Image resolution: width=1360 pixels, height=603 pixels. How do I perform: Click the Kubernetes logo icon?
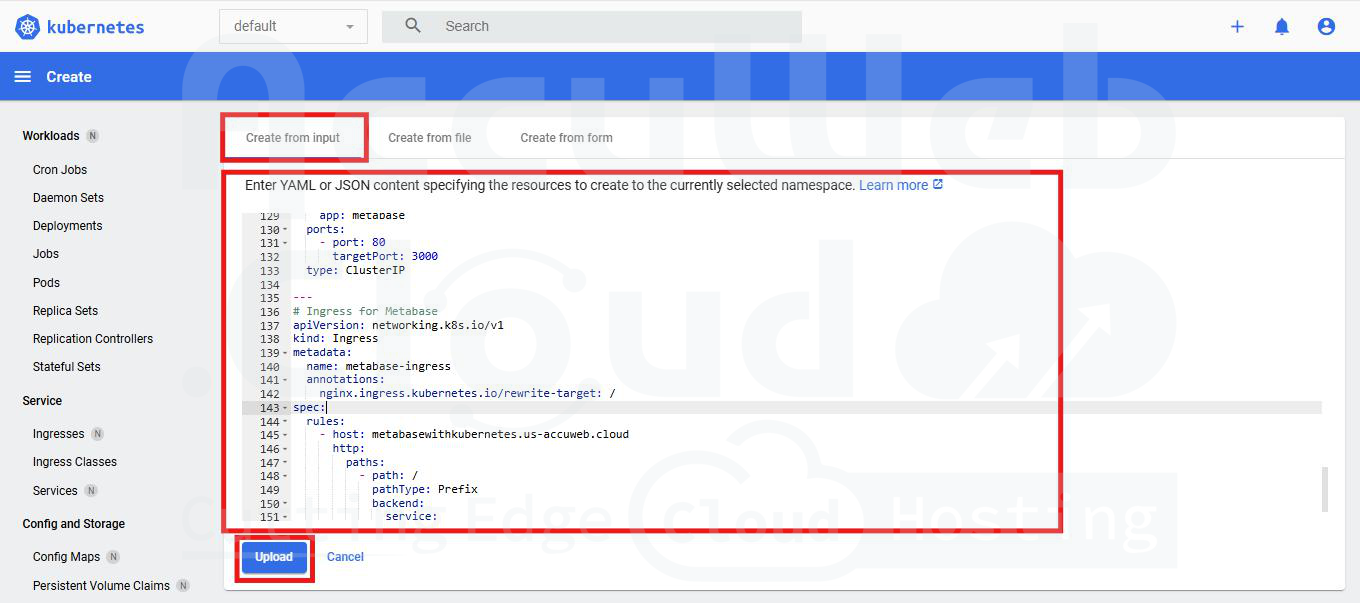[x=28, y=27]
